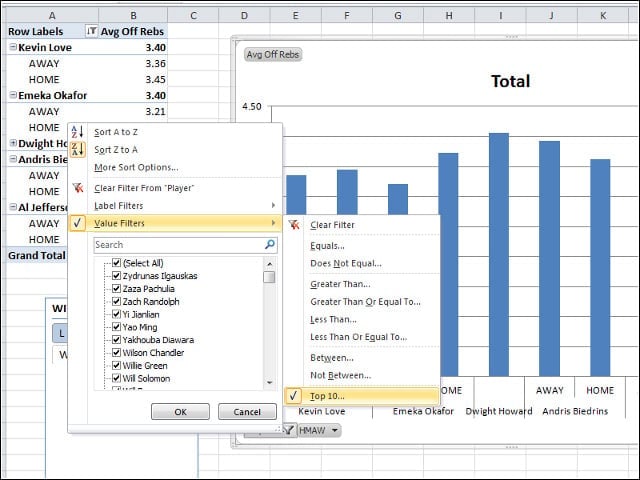Click the Cancel button
This screenshot has width=640, height=480.
pos(247,412)
